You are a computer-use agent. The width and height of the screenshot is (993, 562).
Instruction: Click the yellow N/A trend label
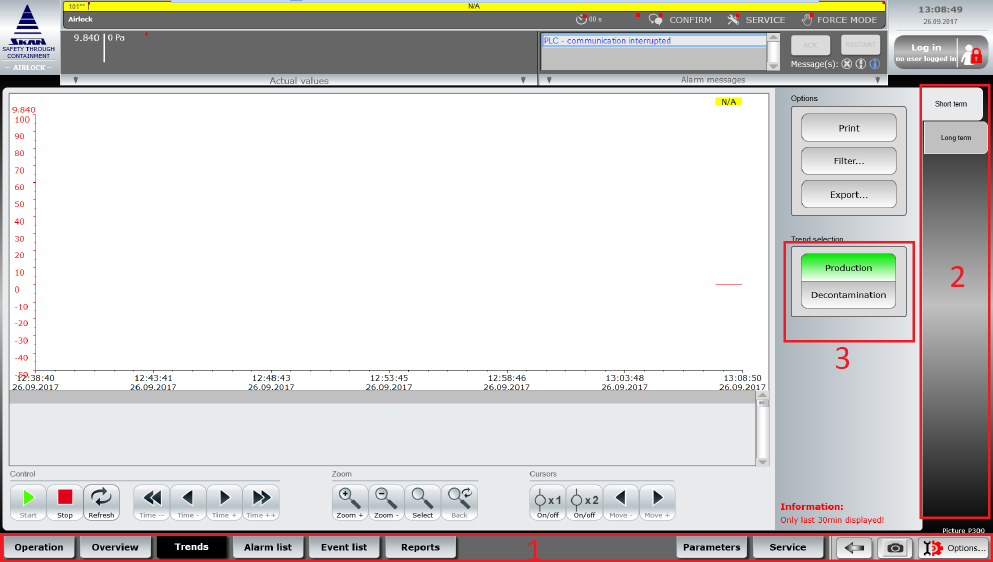[x=728, y=102]
